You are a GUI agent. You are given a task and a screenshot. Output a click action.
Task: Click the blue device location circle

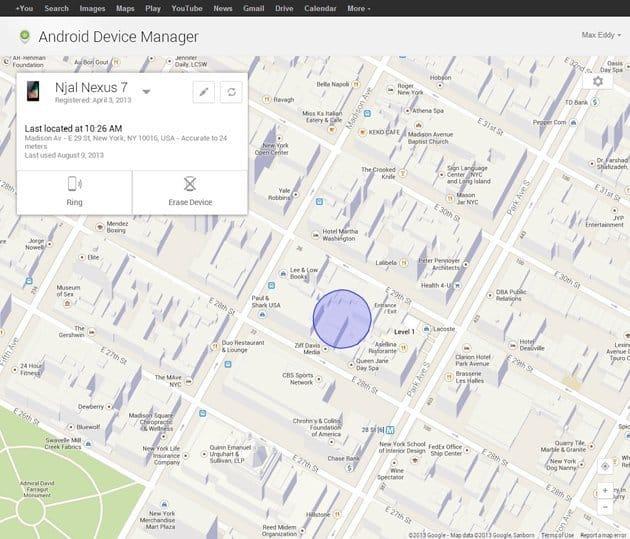click(x=342, y=319)
